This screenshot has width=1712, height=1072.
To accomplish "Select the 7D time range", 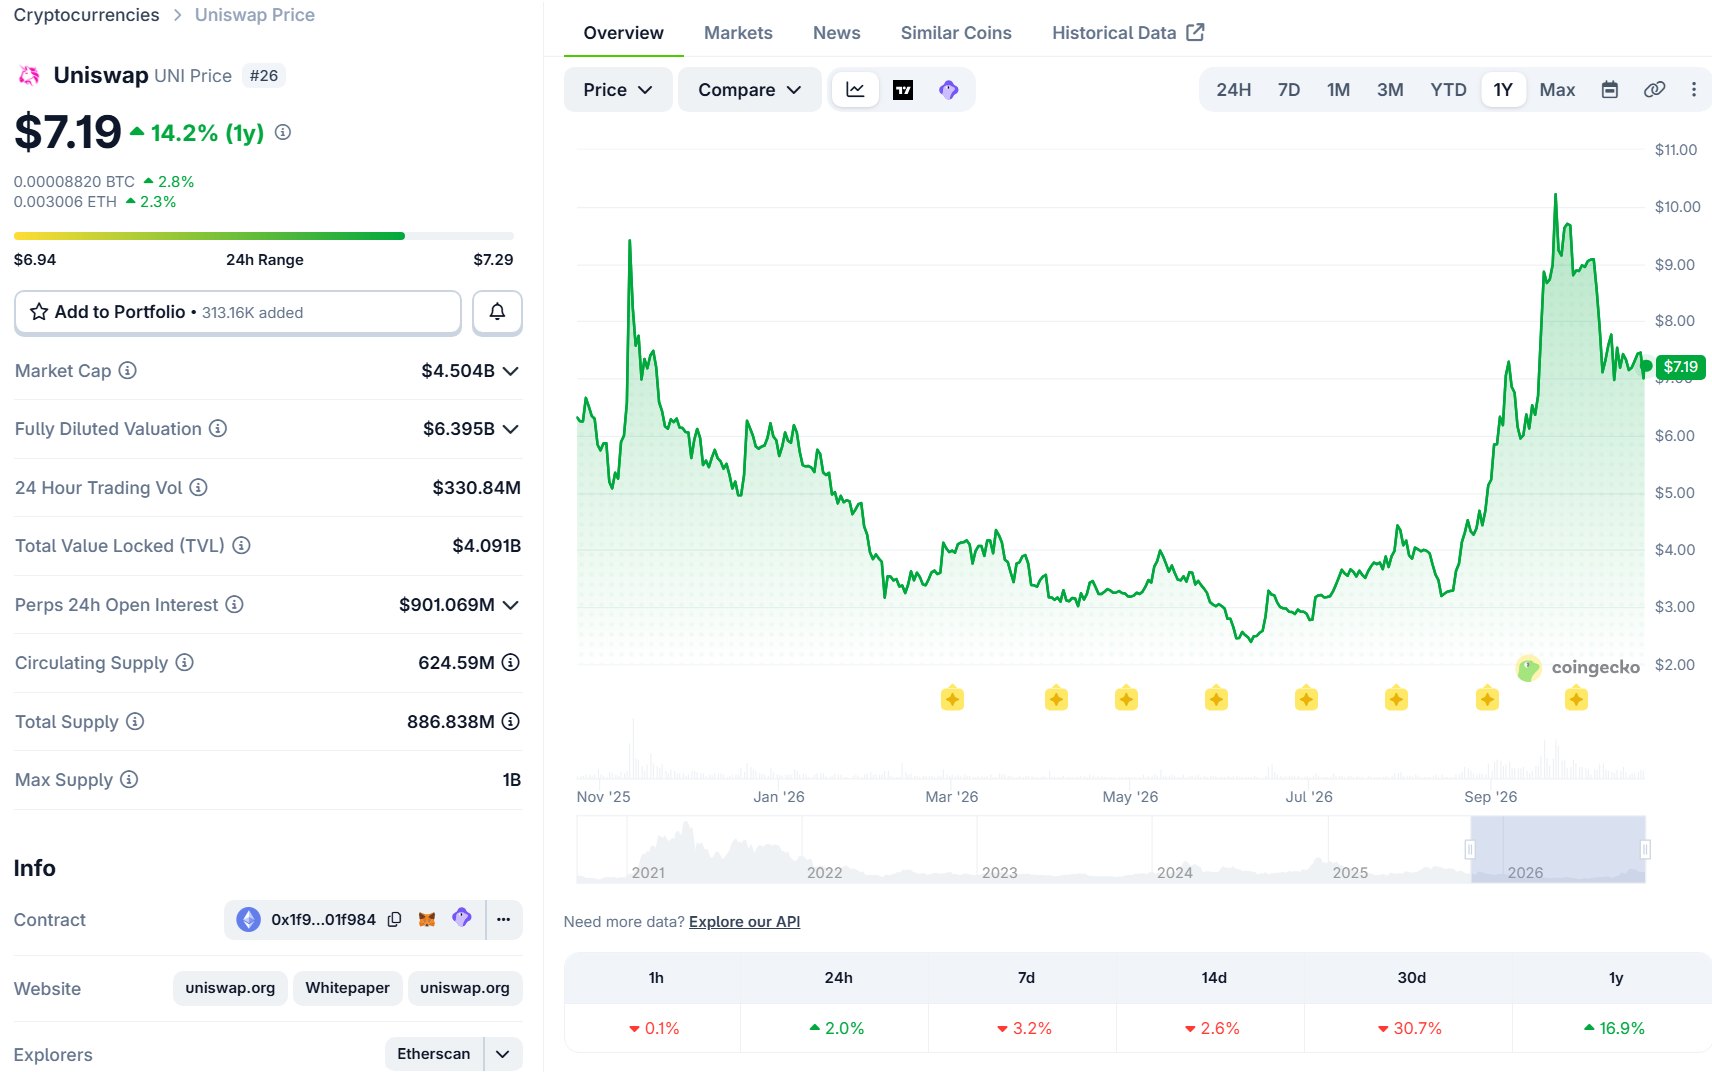I will 1289,90.
